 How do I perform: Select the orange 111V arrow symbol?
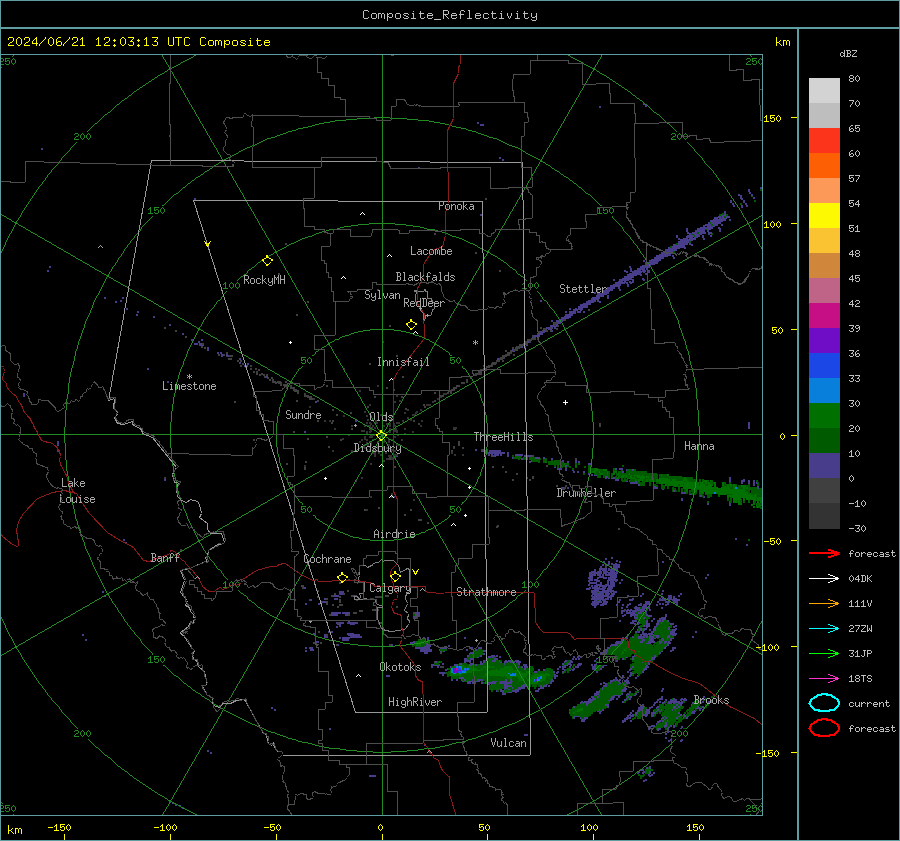click(824, 603)
